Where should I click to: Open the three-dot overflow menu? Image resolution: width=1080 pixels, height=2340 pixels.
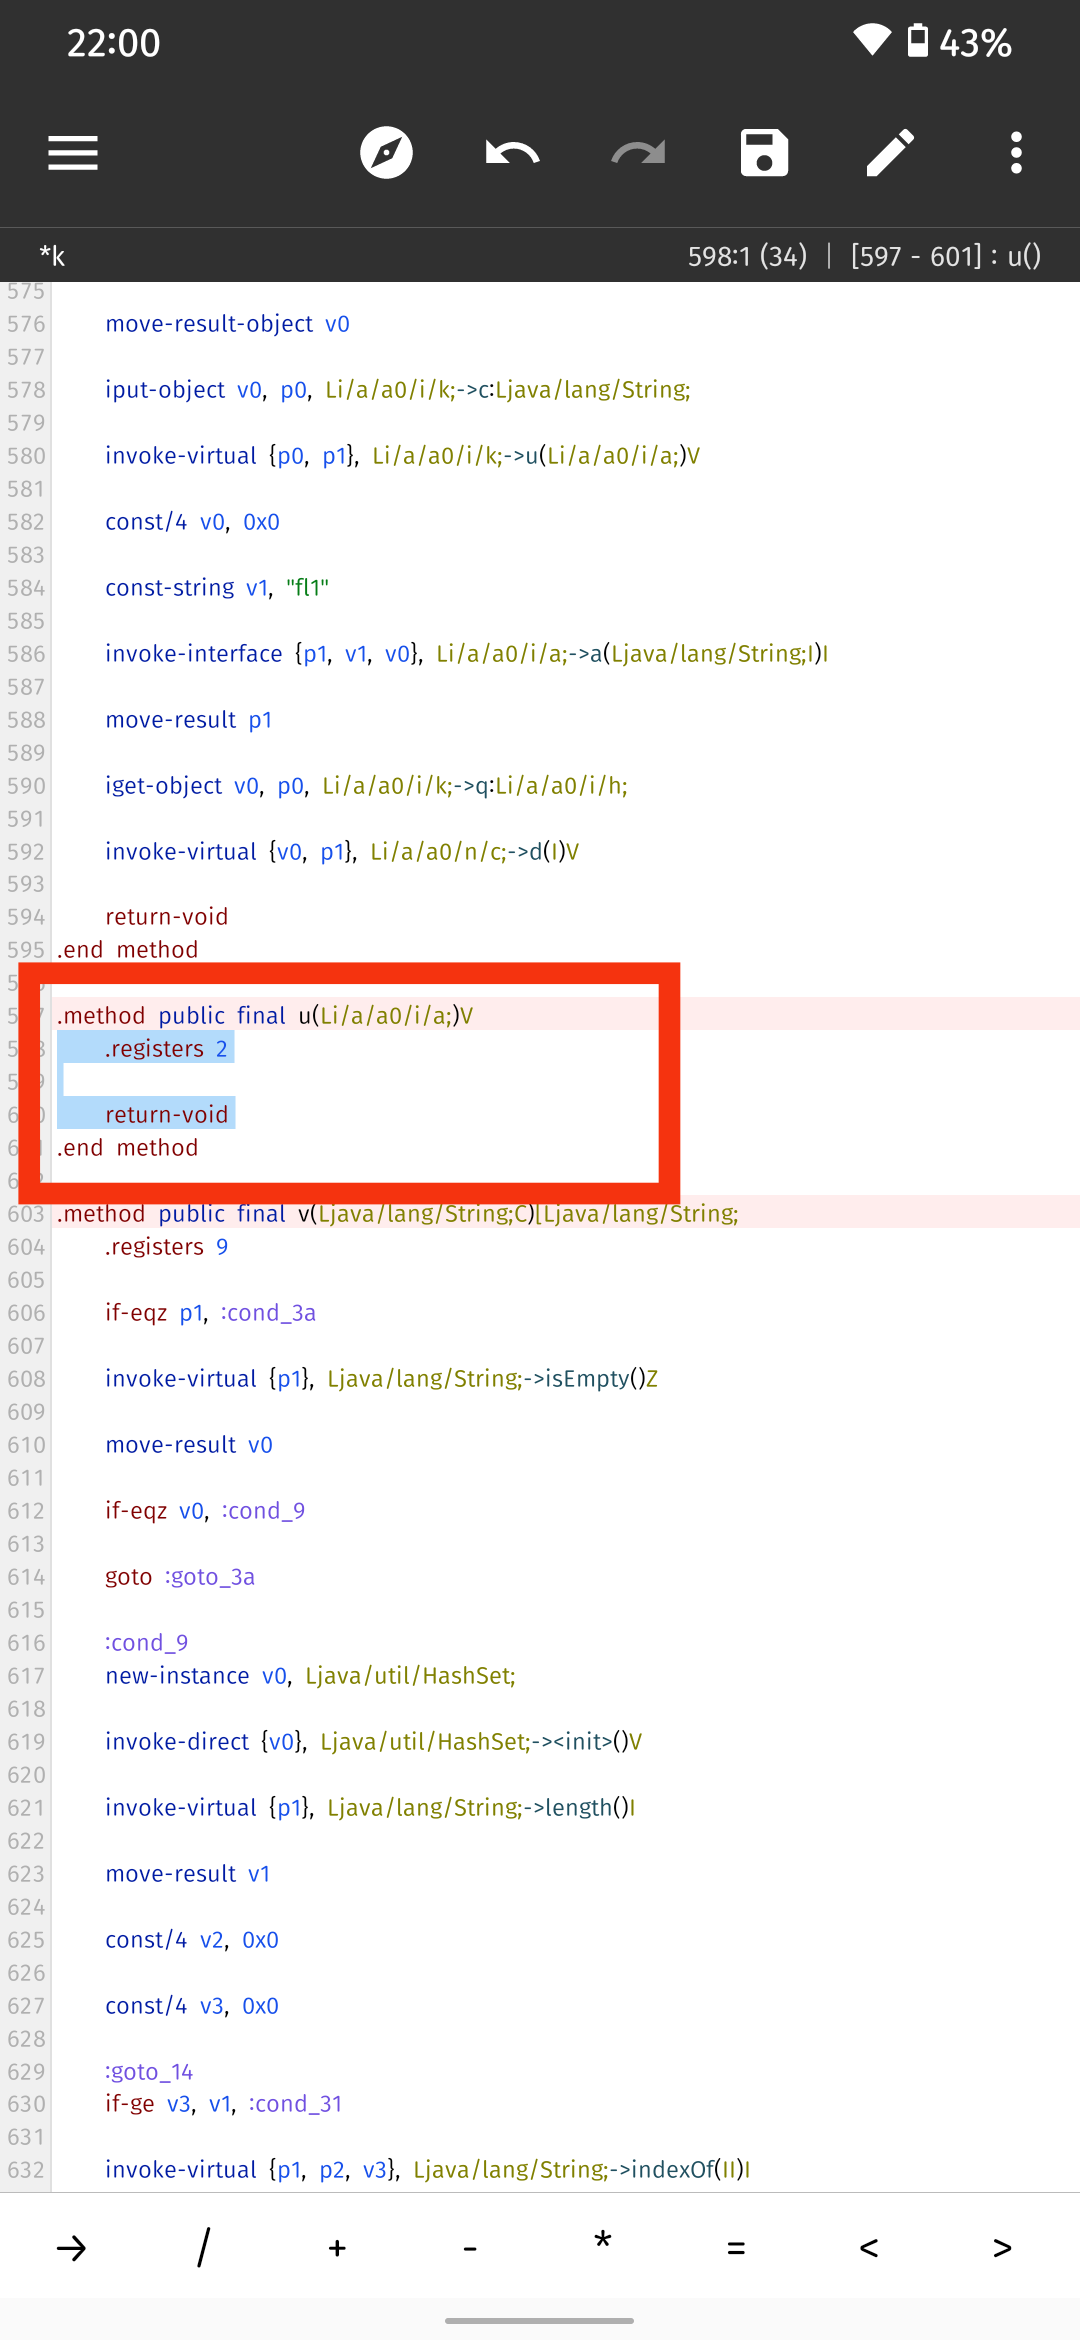[x=1016, y=153]
